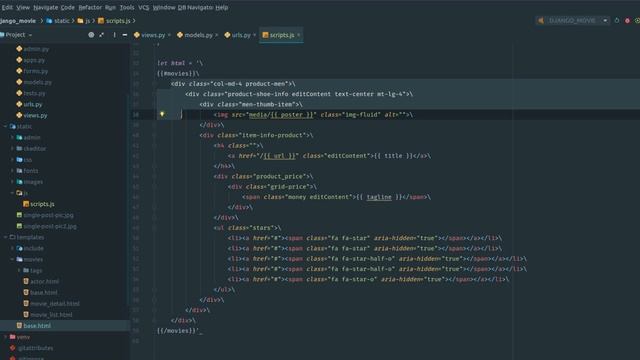The width and height of the screenshot is (640, 360).
Task: Open the Window menu
Action: (164, 7)
